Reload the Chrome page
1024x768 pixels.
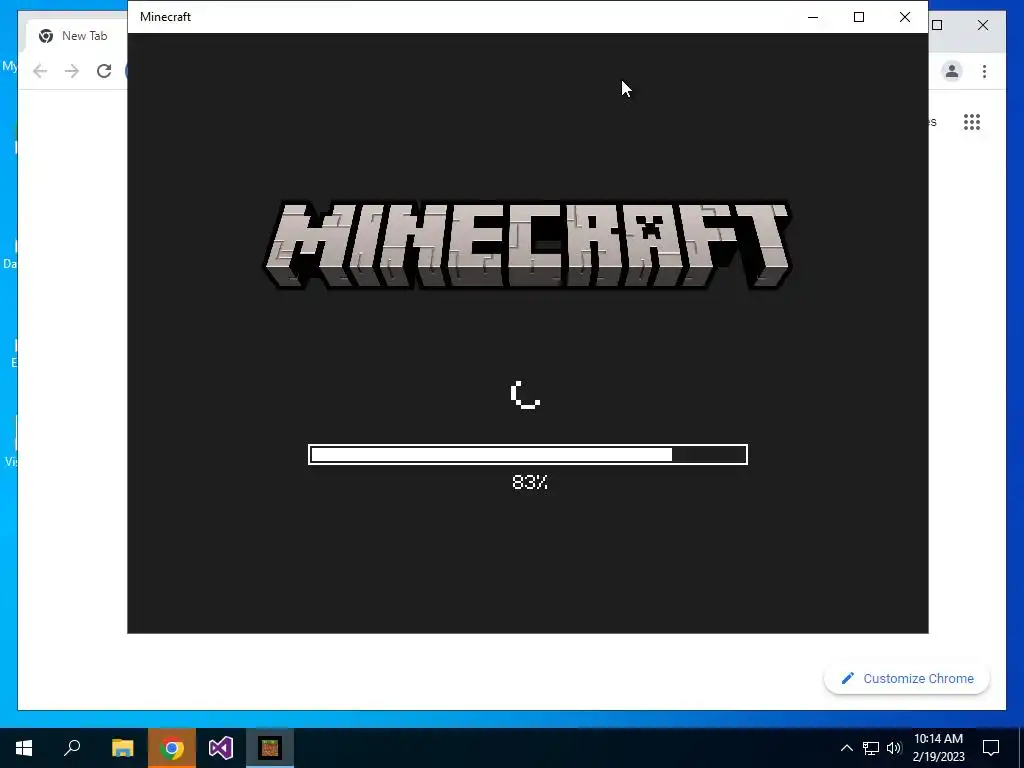pyautogui.click(x=104, y=71)
